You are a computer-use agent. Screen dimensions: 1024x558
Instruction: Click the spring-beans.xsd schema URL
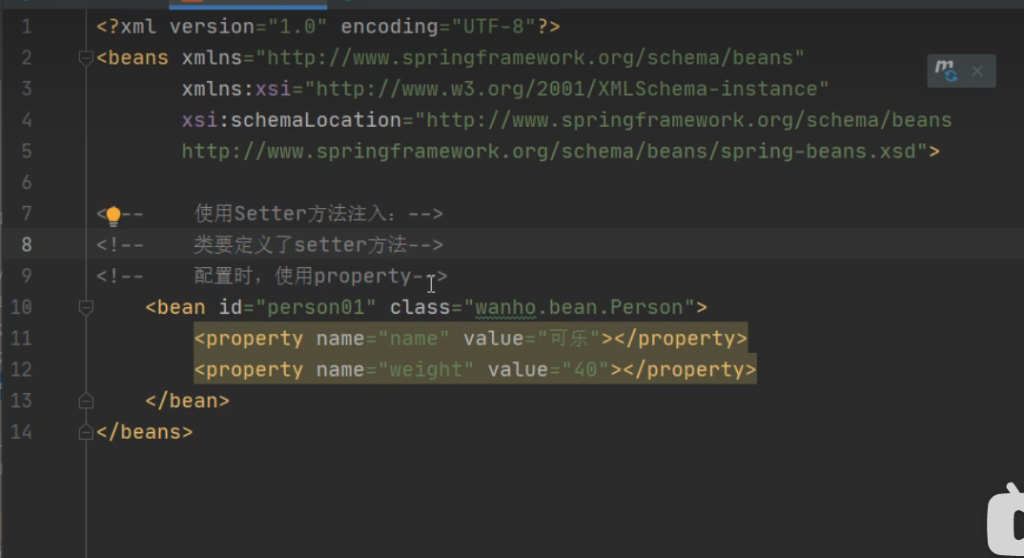point(555,151)
